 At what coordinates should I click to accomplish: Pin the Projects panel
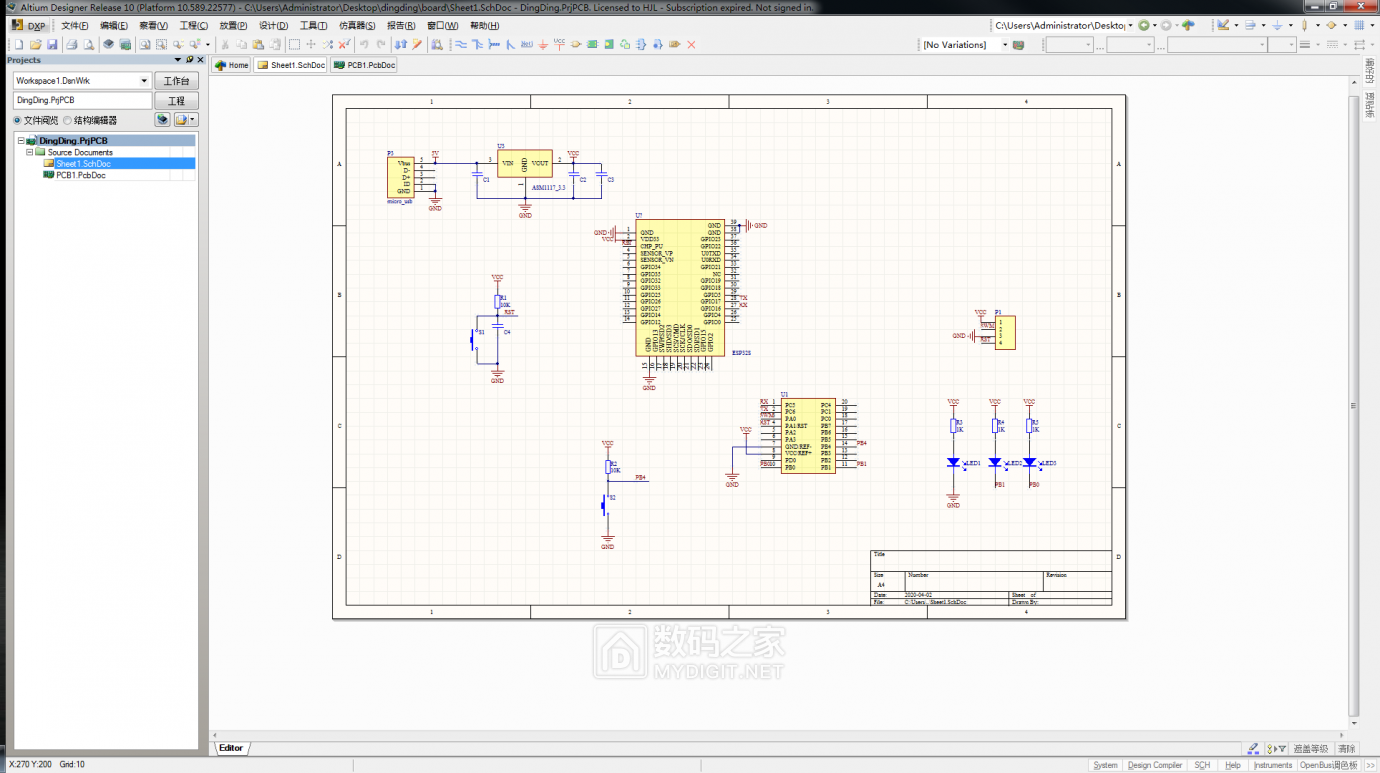click(x=188, y=60)
